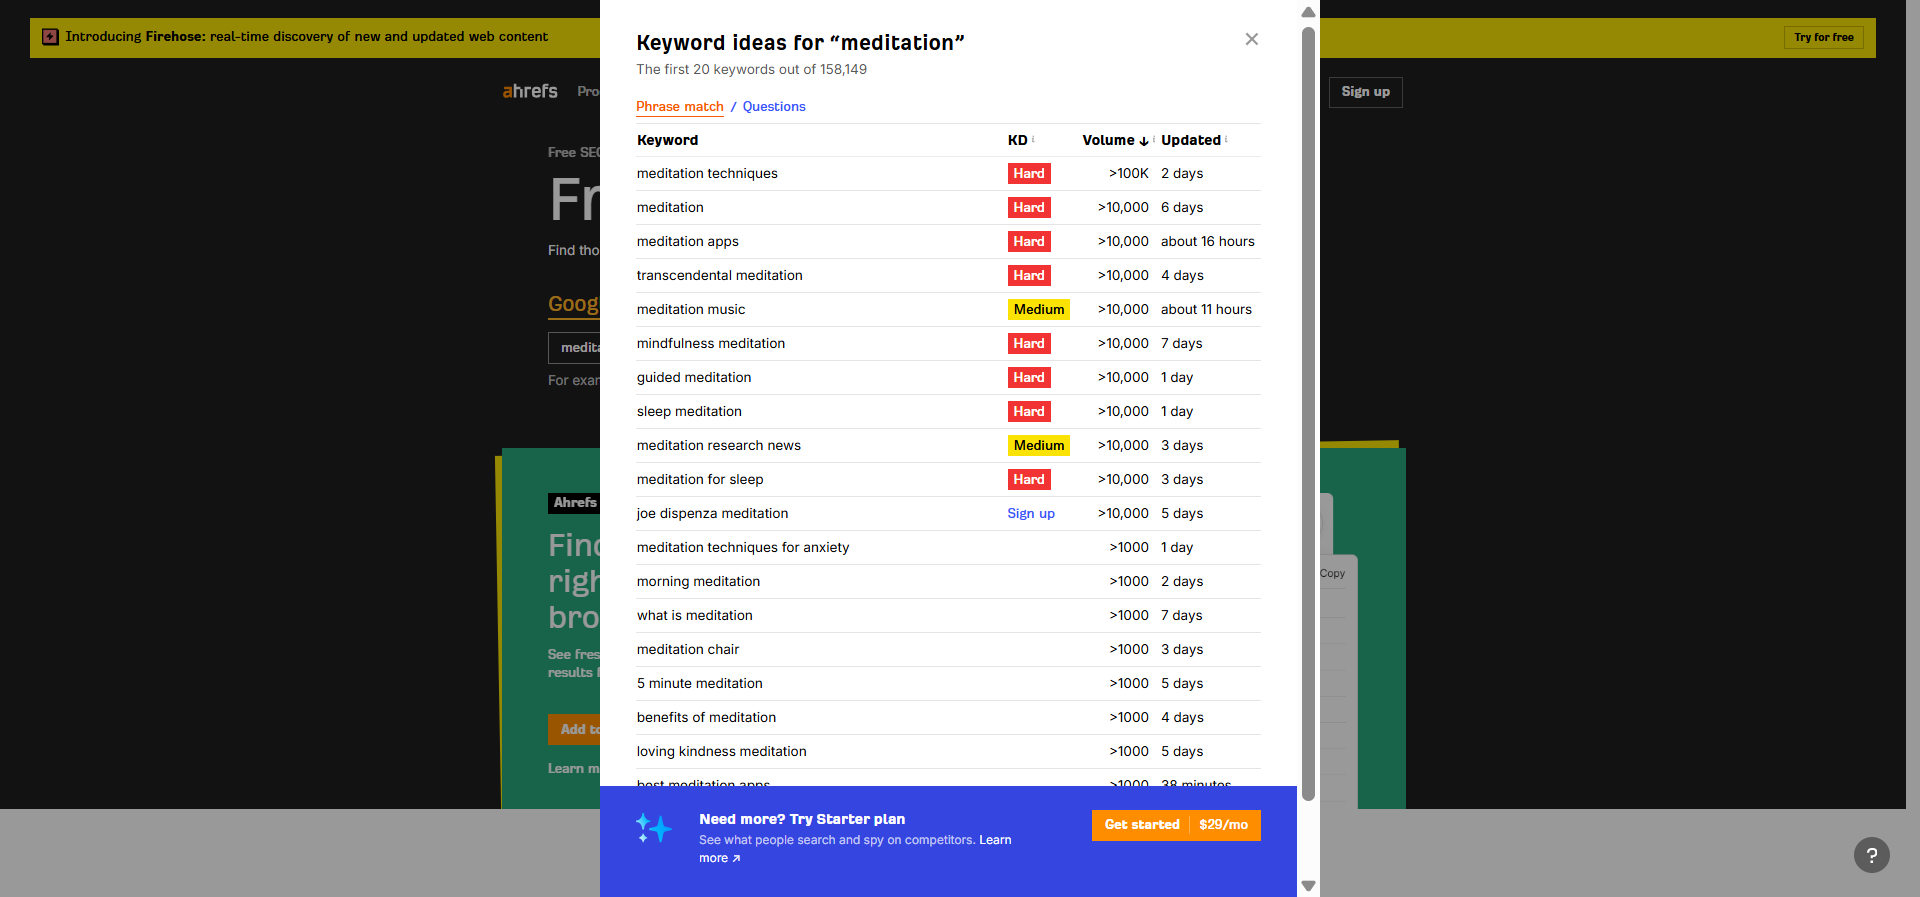Viewport: 1920px width, 897px height.
Task: Click the Sign up button in the header
Action: pyautogui.click(x=1365, y=92)
